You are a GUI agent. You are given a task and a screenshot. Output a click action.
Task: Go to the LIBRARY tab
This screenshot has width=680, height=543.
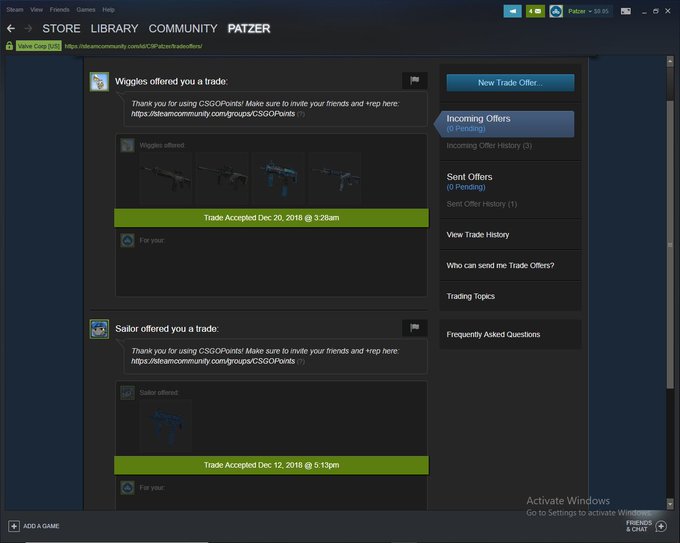click(x=114, y=29)
